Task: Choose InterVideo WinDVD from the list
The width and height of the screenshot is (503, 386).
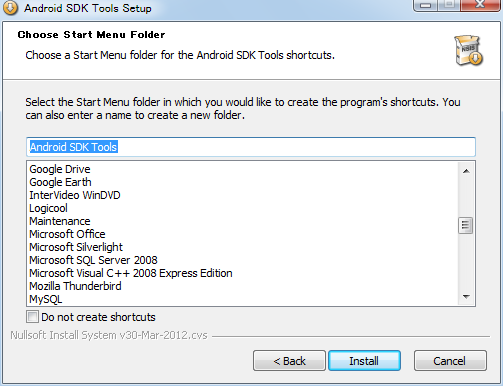Action: pyautogui.click(x=75, y=195)
